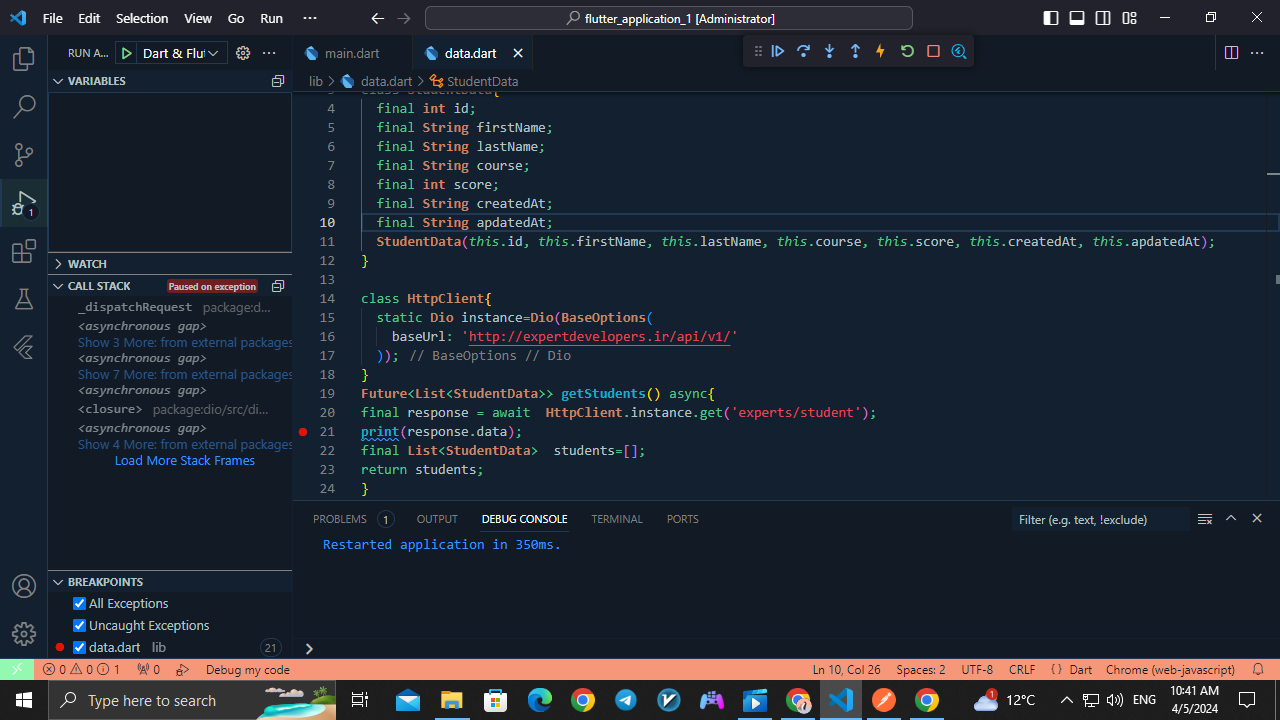This screenshot has height=720, width=1280.
Task: Click the command center search box
Action: tap(669, 18)
